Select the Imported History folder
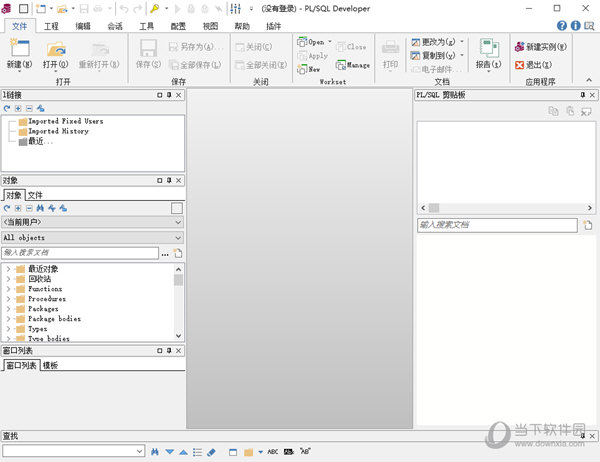The image size is (600, 462). tap(54, 131)
